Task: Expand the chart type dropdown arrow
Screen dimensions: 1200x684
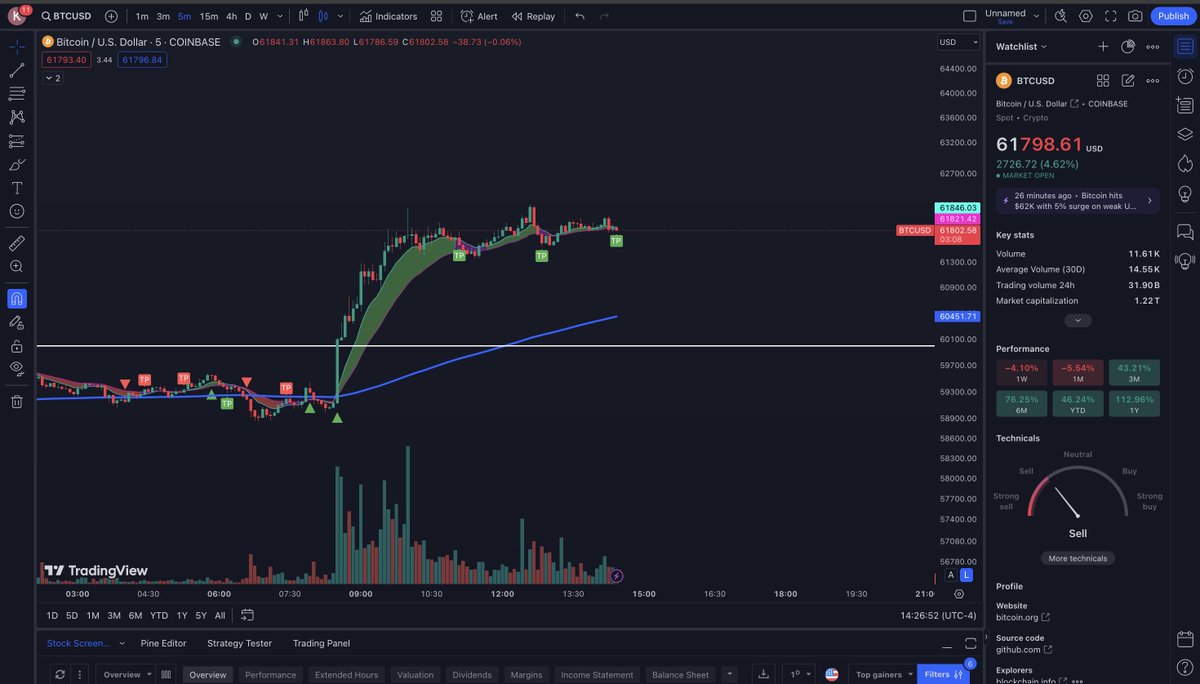Action: [341, 16]
